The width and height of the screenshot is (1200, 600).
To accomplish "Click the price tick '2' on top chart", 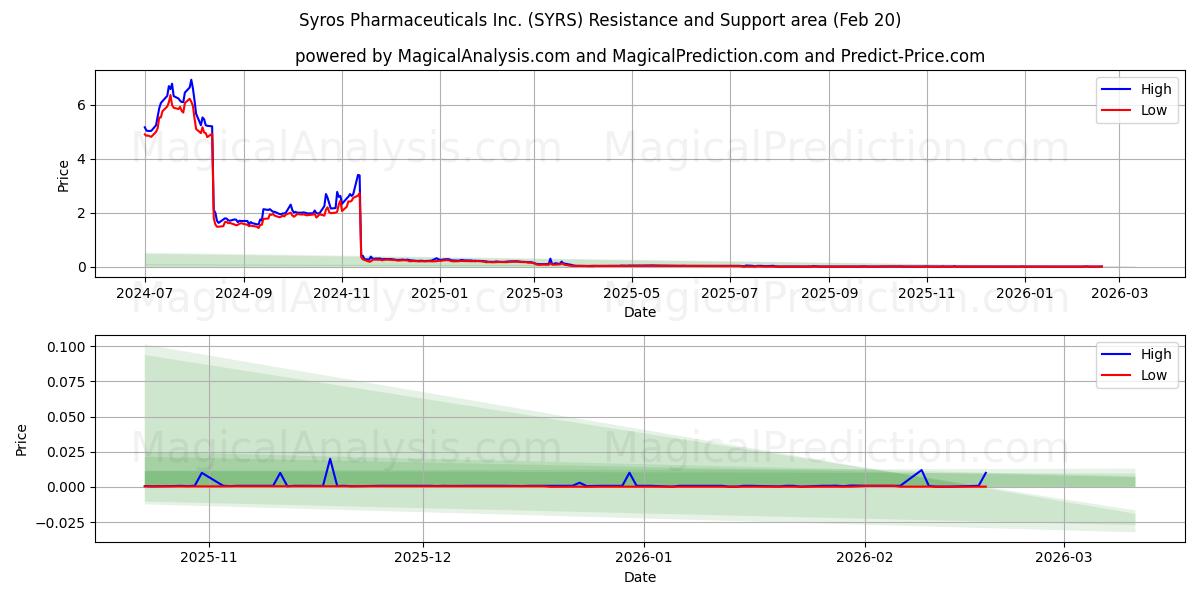I will point(84,213).
